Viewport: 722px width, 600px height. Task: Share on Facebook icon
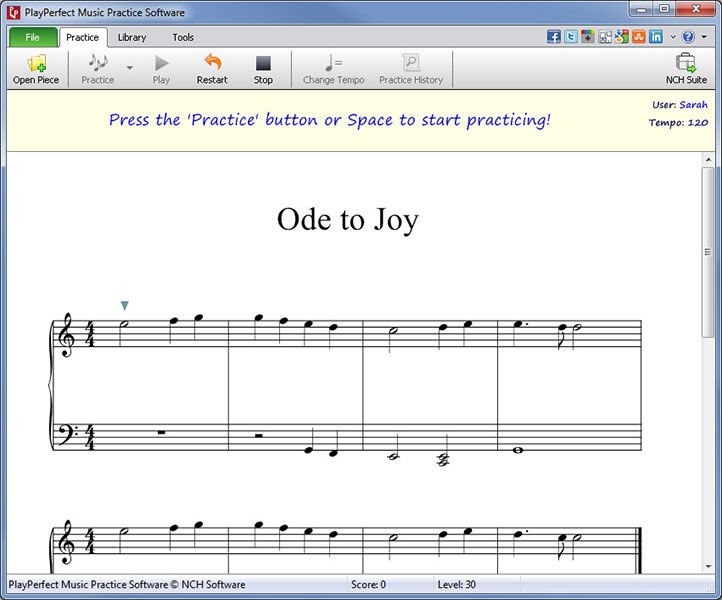click(x=553, y=36)
